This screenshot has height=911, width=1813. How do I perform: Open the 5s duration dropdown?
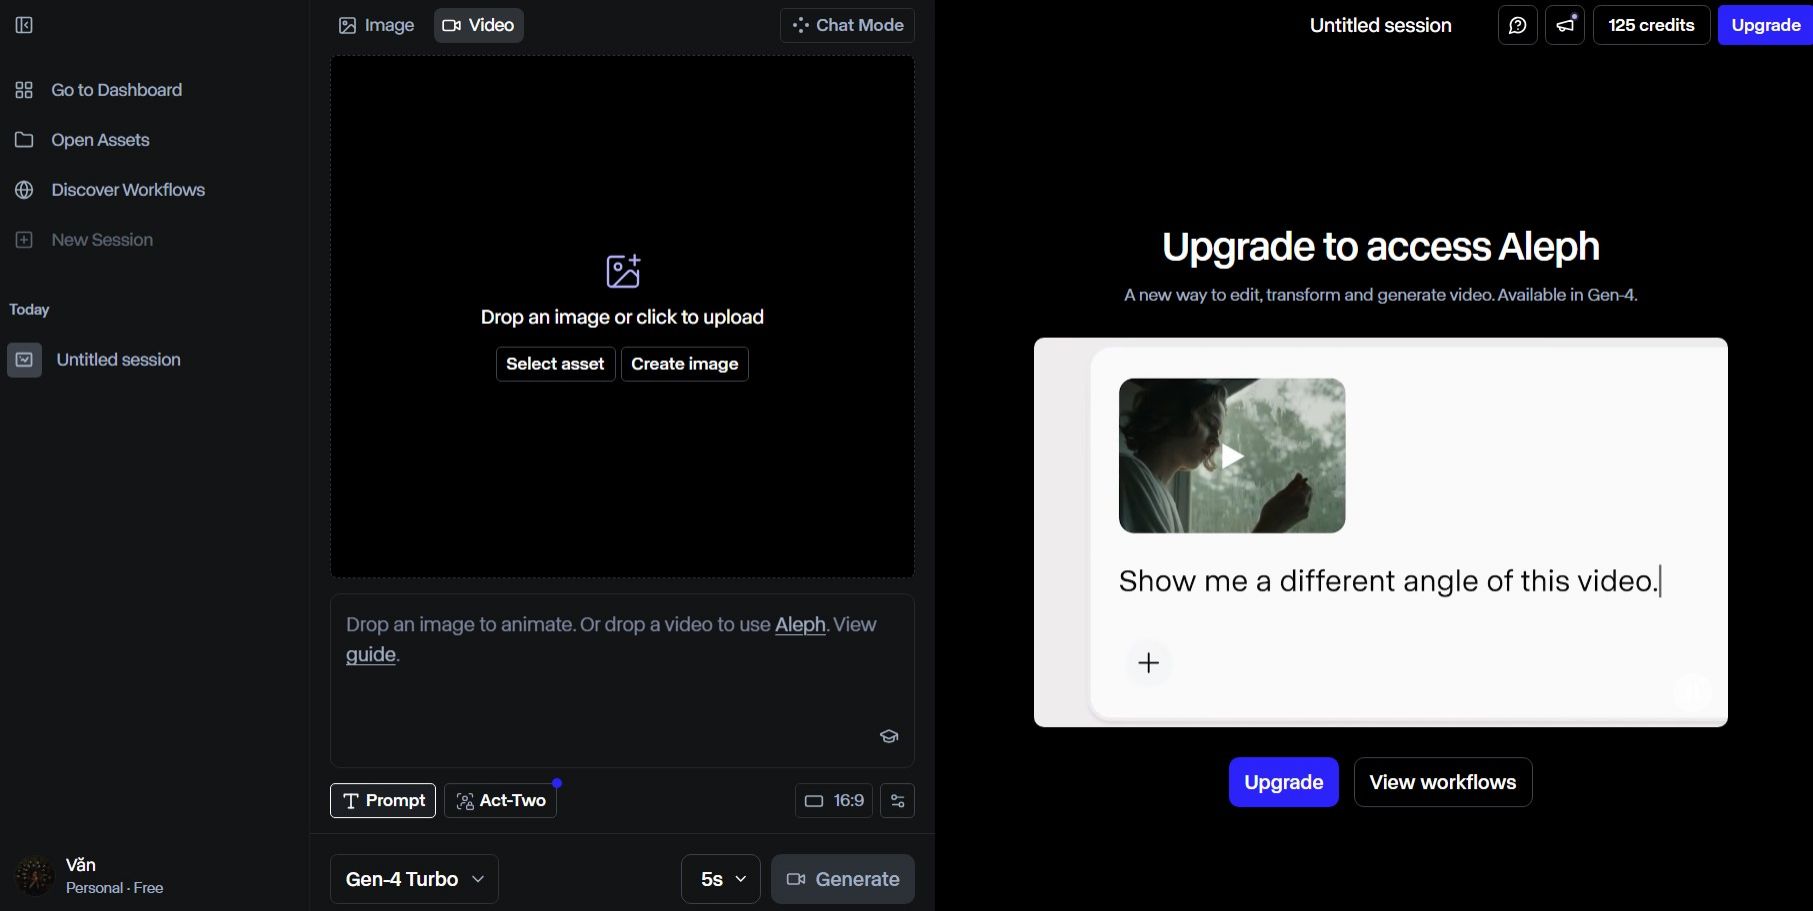721,879
